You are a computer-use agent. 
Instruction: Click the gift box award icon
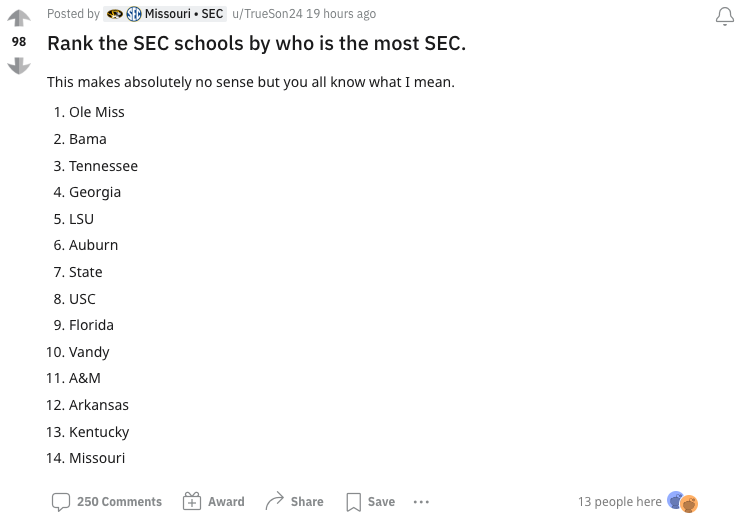pos(192,502)
